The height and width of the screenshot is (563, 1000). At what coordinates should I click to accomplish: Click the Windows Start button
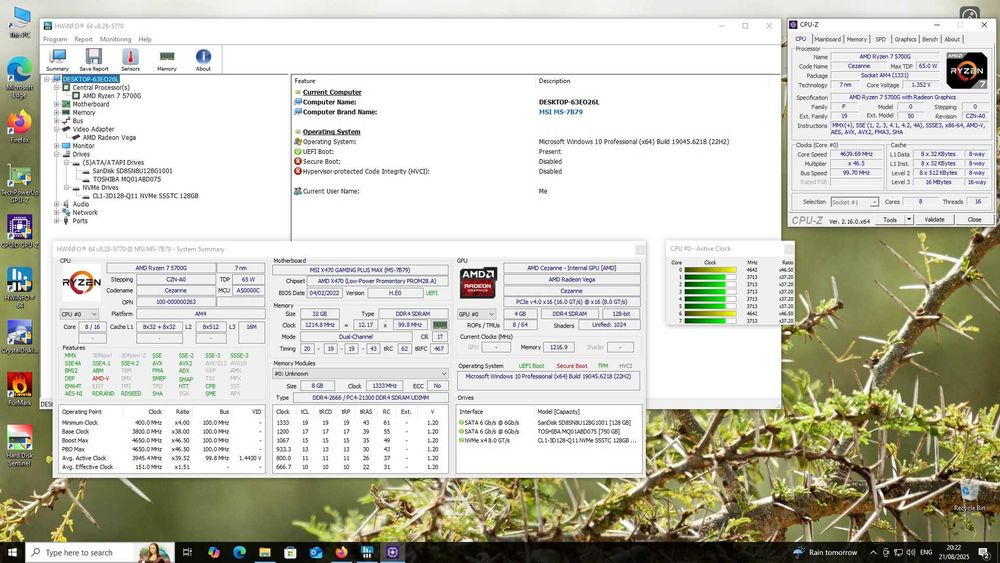[x=12, y=552]
